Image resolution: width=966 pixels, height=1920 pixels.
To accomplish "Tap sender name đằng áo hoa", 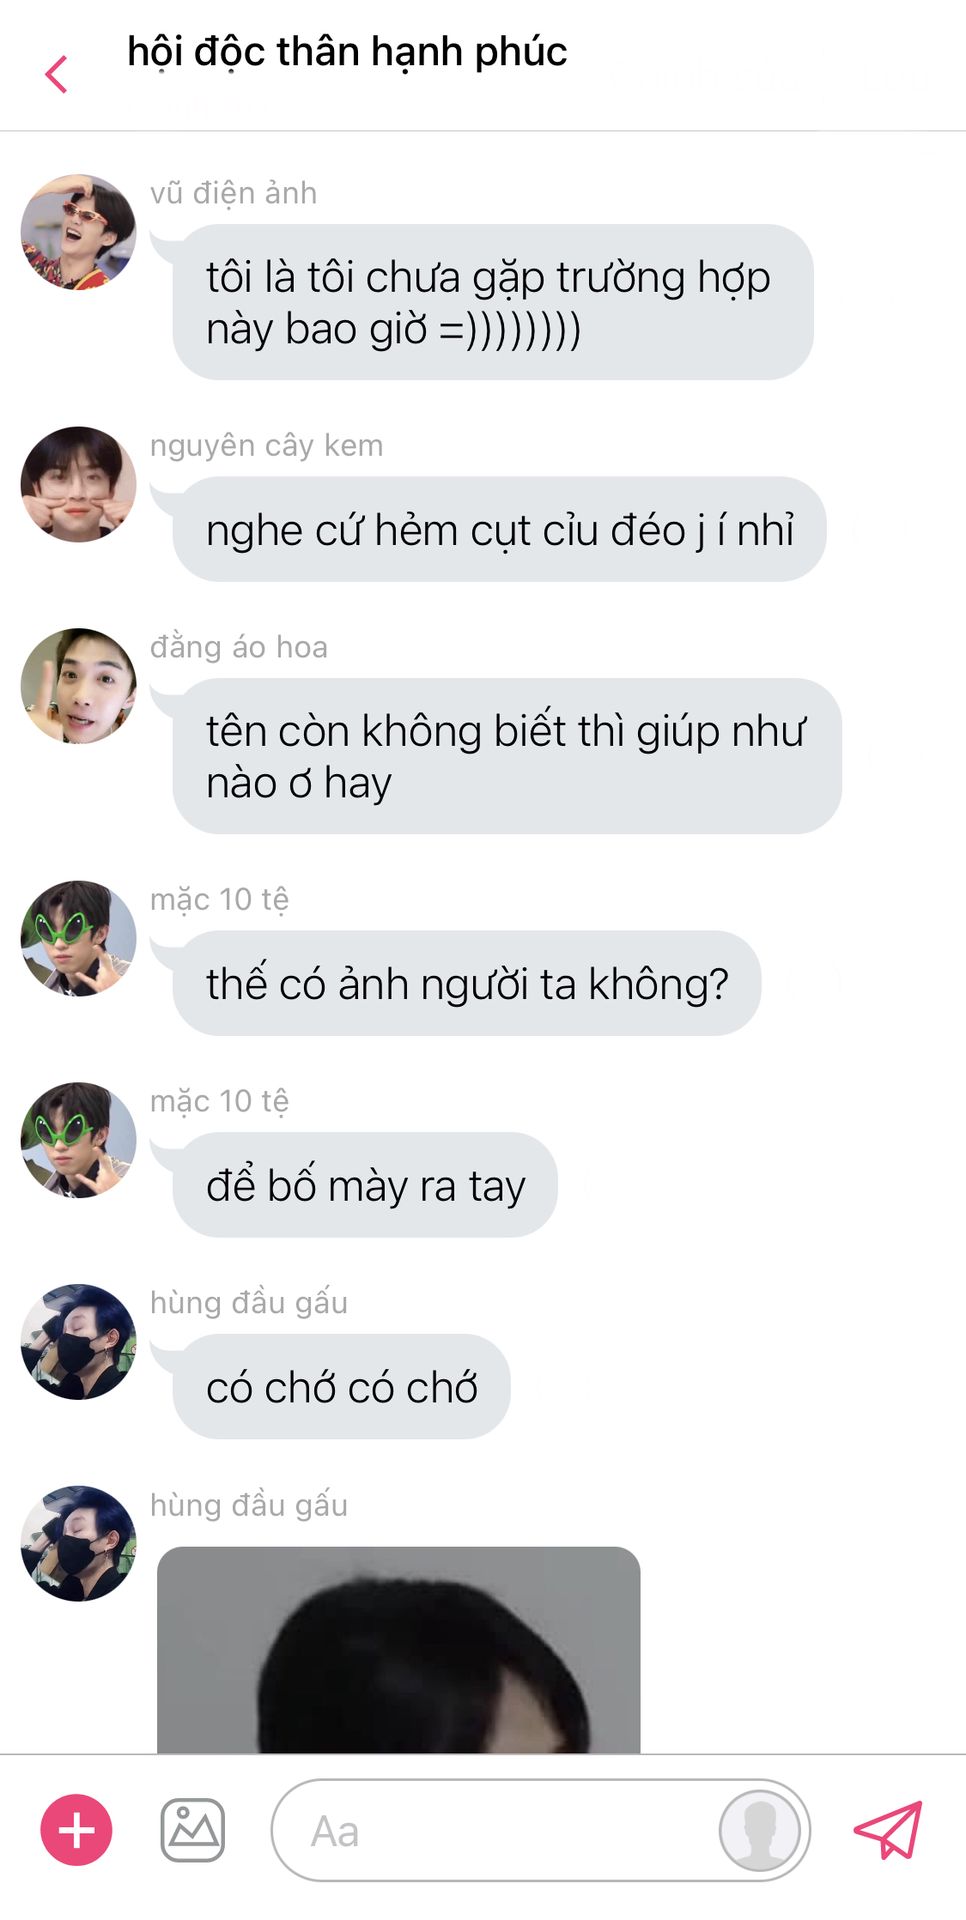I will tap(239, 647).
